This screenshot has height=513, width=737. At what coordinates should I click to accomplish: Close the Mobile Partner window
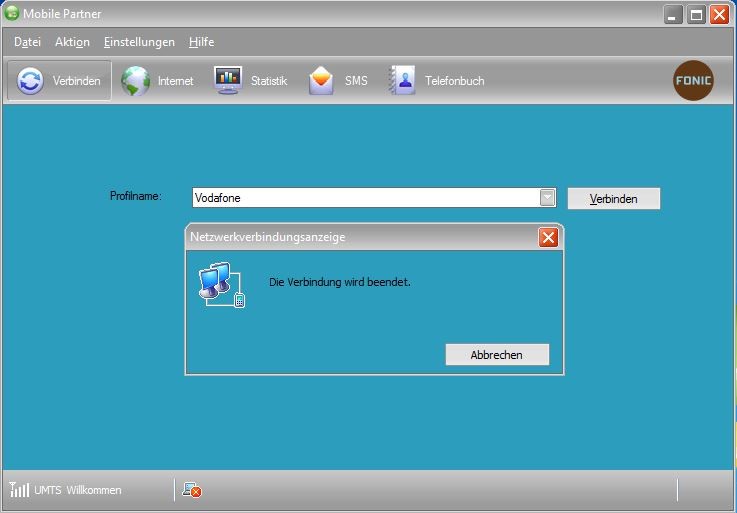[x=719, y=15]
